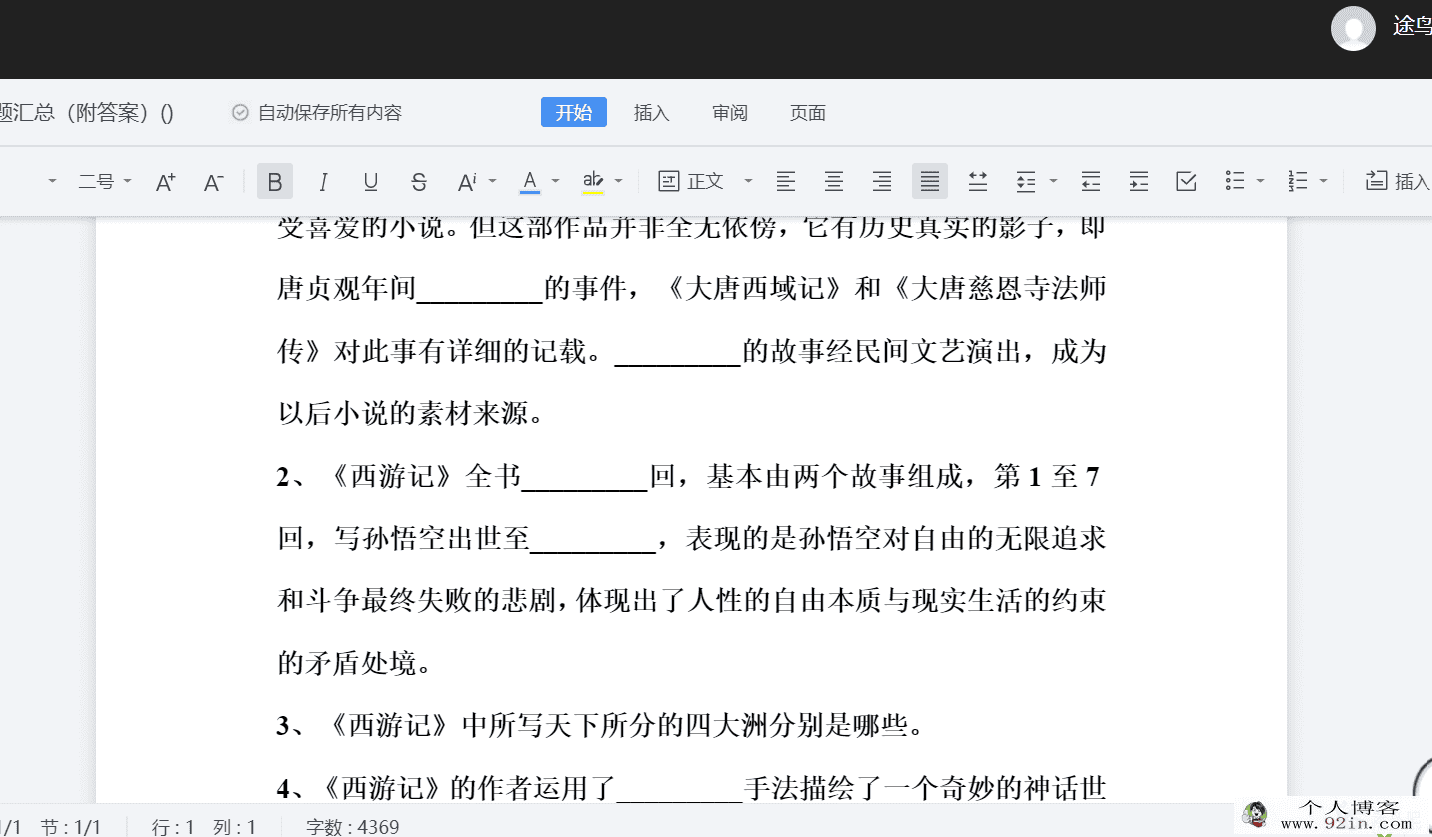The image size is (1432, 837).
Task: Apply blue font color
Action: pos(530,181)
